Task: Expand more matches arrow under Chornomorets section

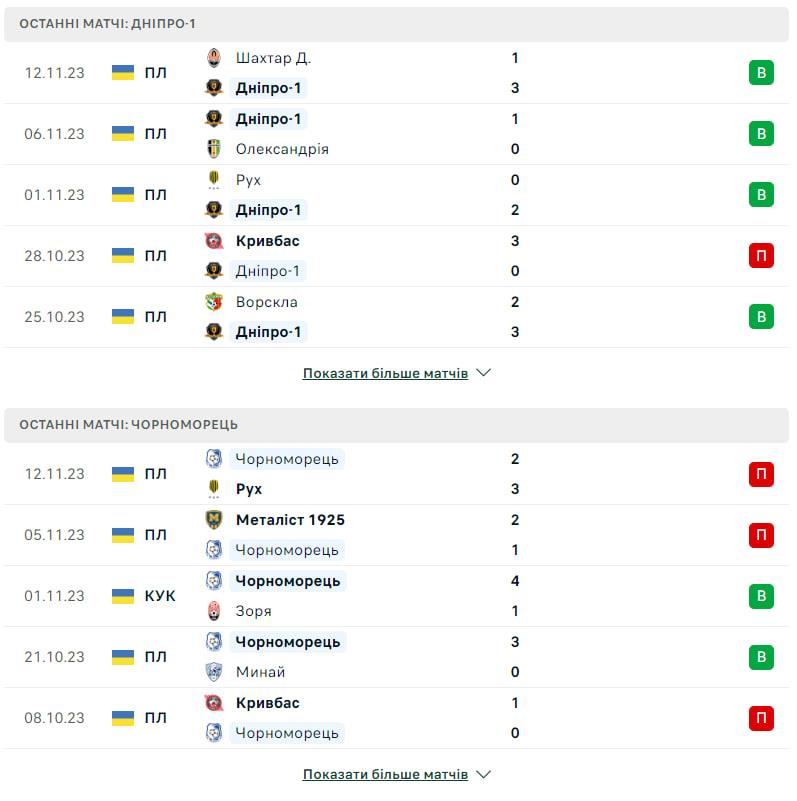Action: [484, 774]
